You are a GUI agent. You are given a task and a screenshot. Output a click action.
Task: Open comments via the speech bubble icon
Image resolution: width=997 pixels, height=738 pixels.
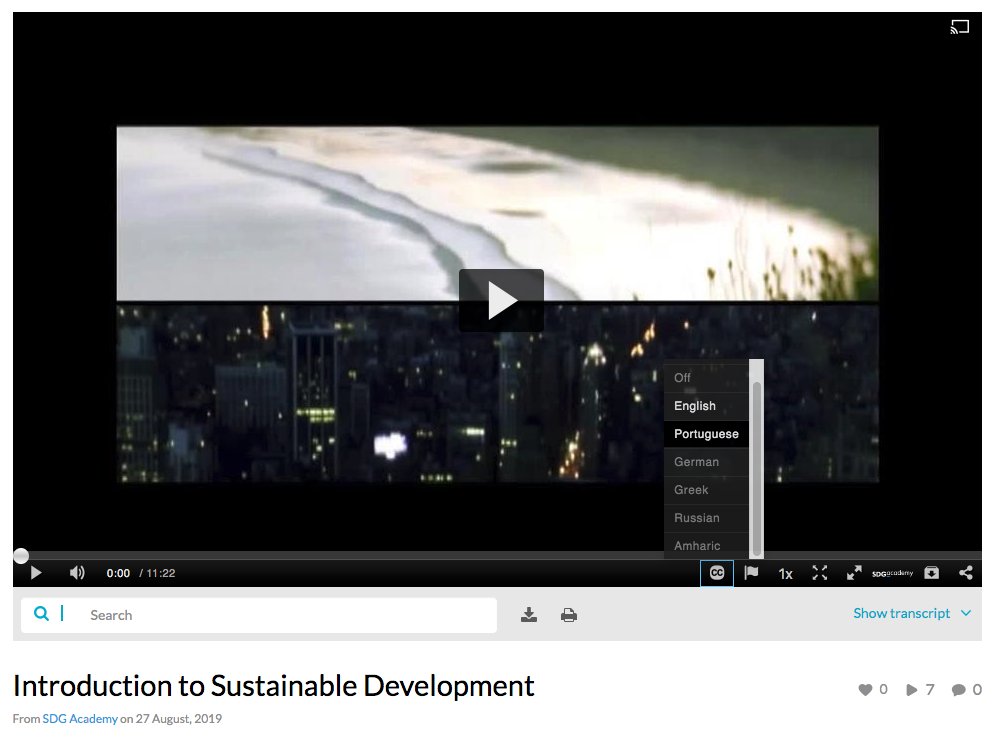coord(959,690)
